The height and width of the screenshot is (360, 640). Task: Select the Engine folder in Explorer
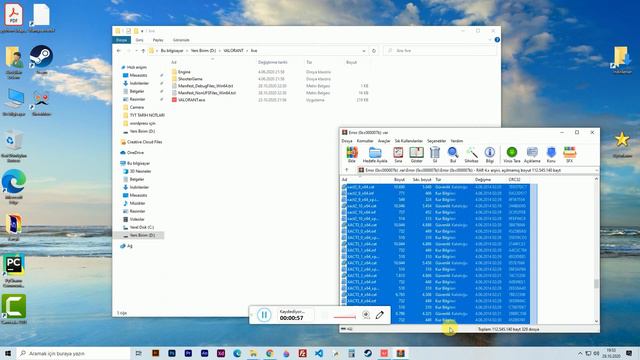(x=184, y=72)
